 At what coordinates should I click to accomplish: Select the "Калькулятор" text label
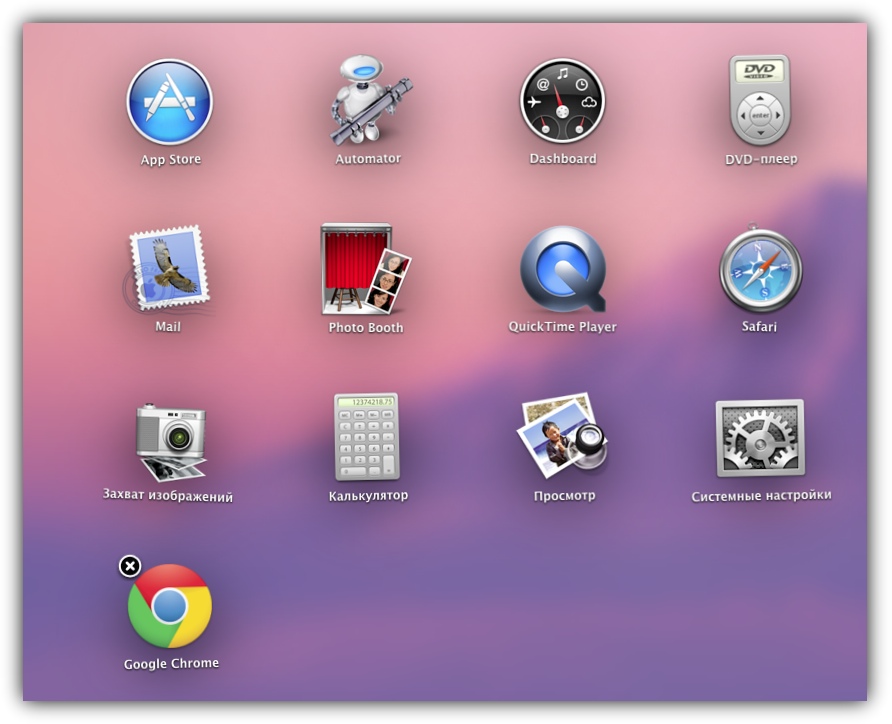[369, 495]
